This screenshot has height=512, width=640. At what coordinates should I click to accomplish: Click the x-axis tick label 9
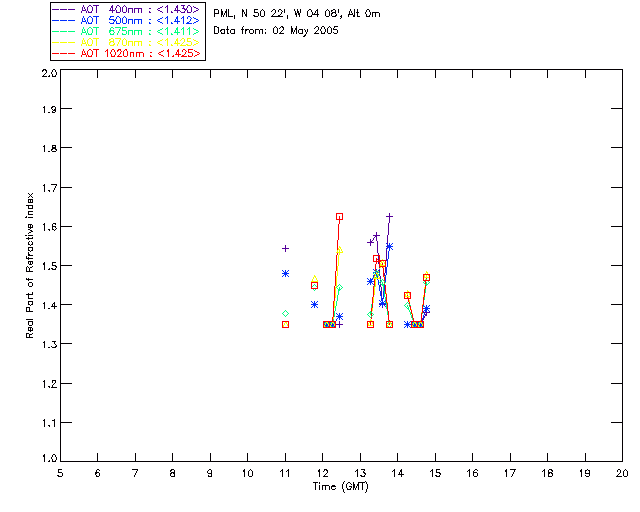click(210, 473)
